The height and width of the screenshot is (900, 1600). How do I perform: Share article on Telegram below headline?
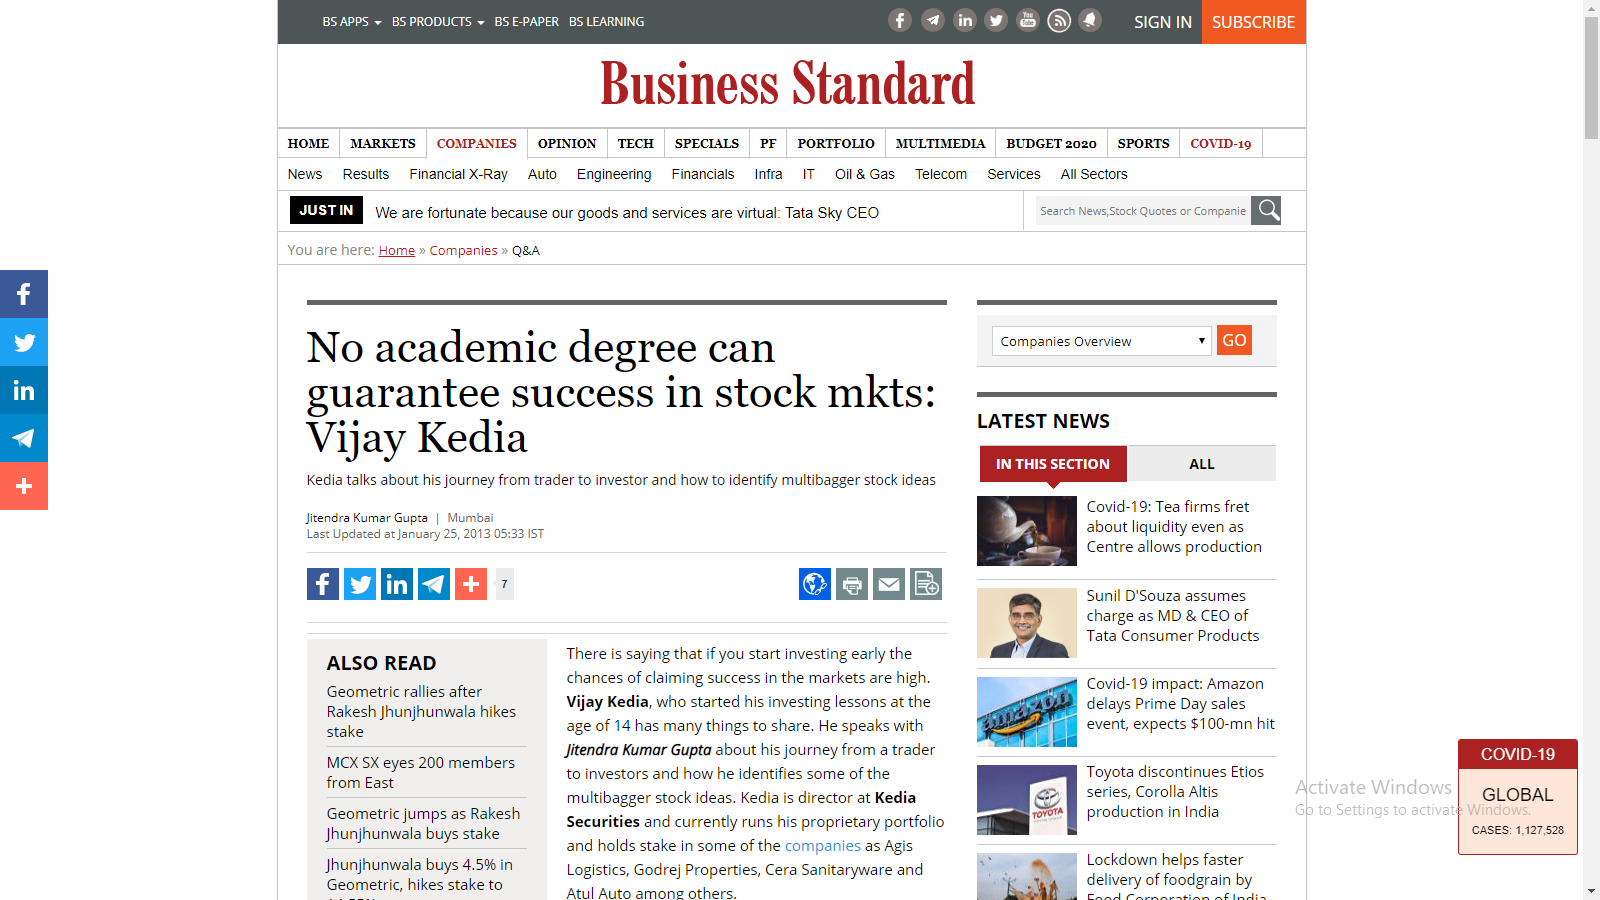pos(434,584)
